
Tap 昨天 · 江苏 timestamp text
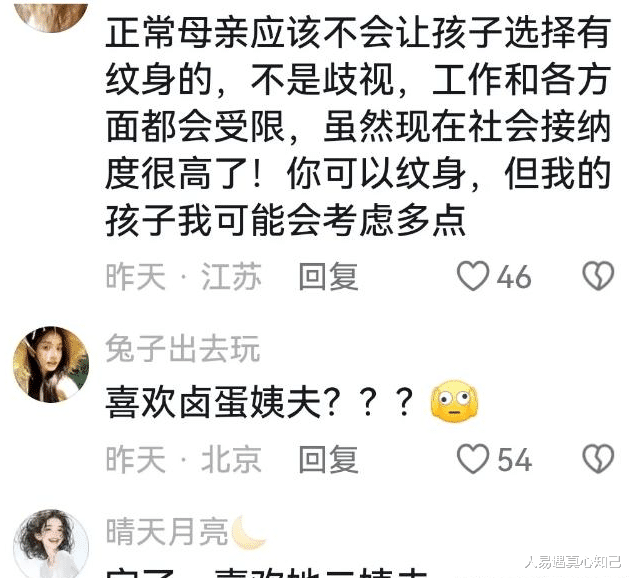pos(184,276)
